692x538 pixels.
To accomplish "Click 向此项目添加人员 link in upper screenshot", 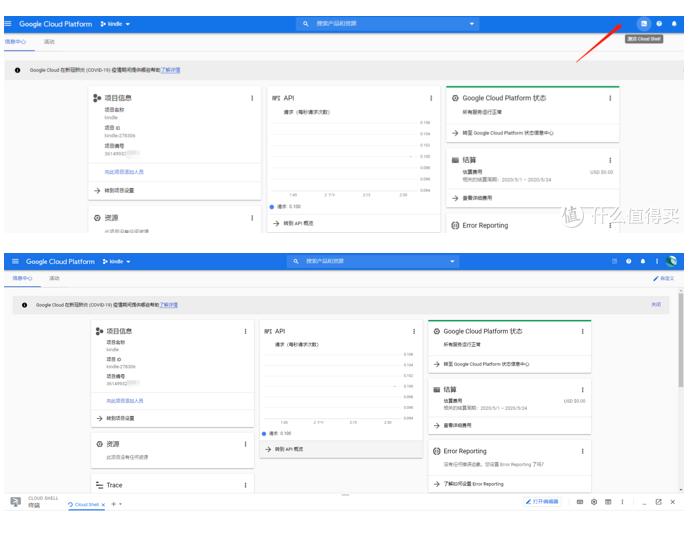I will 124,172.
